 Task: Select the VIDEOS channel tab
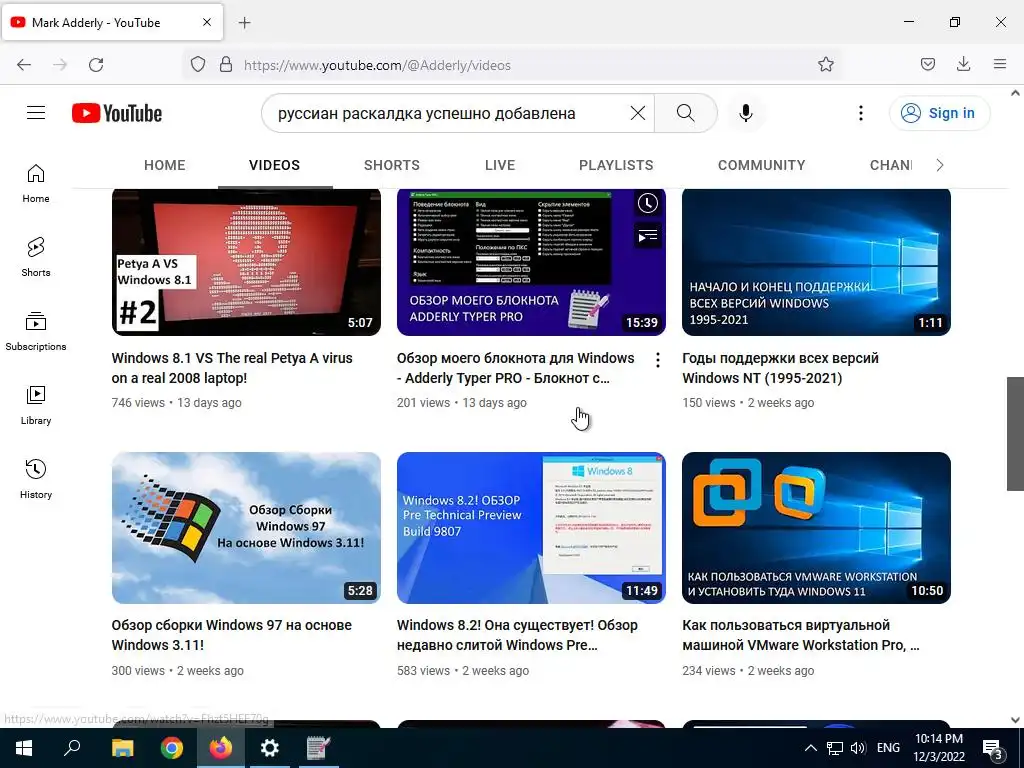[x=274, y=165]
